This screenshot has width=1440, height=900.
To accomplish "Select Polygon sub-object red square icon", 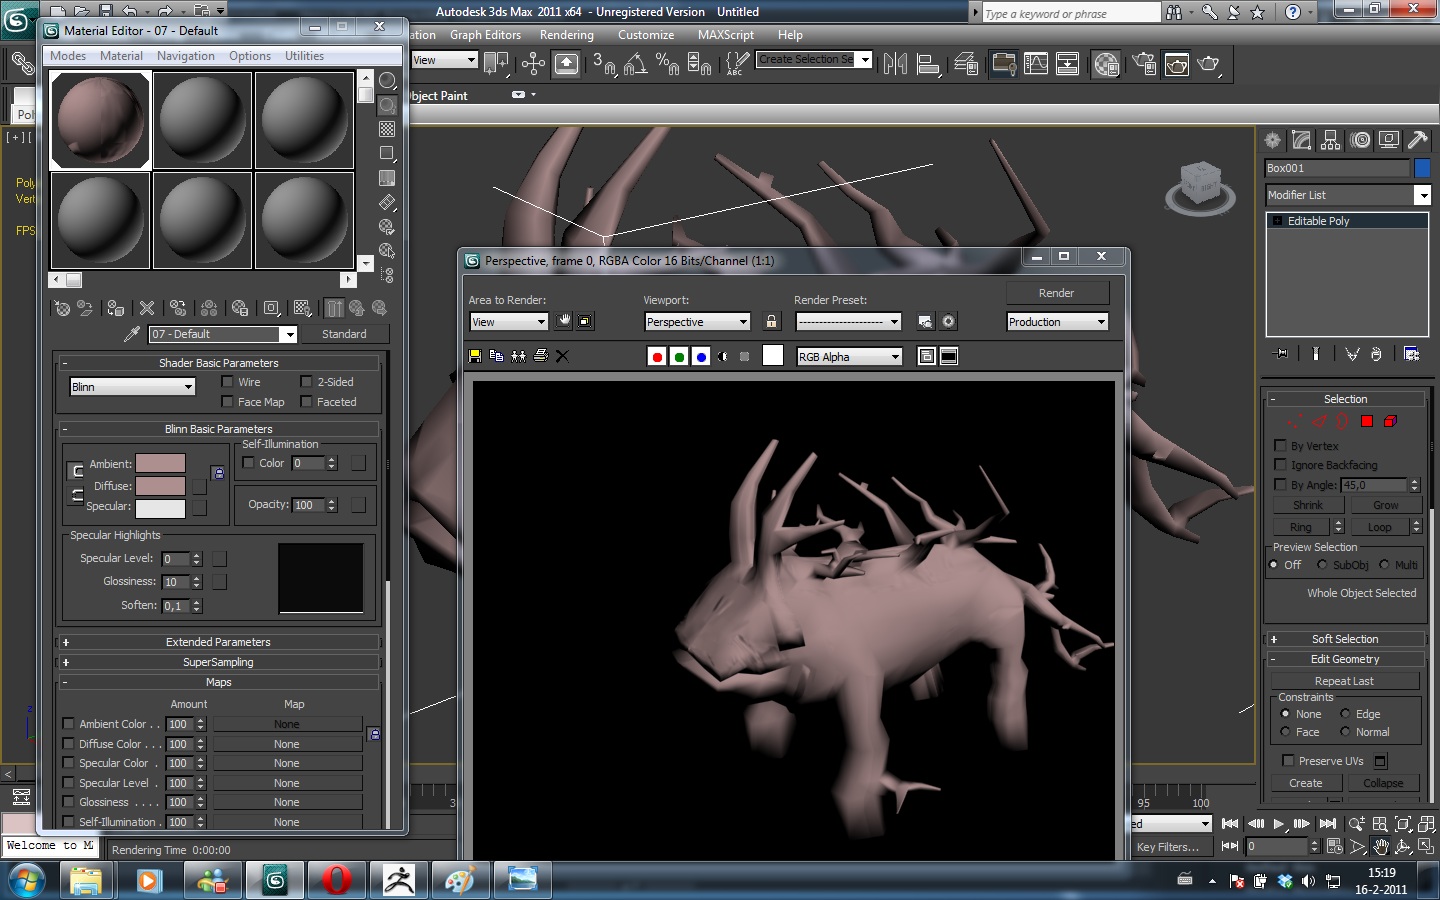I will pos(1367,421).
